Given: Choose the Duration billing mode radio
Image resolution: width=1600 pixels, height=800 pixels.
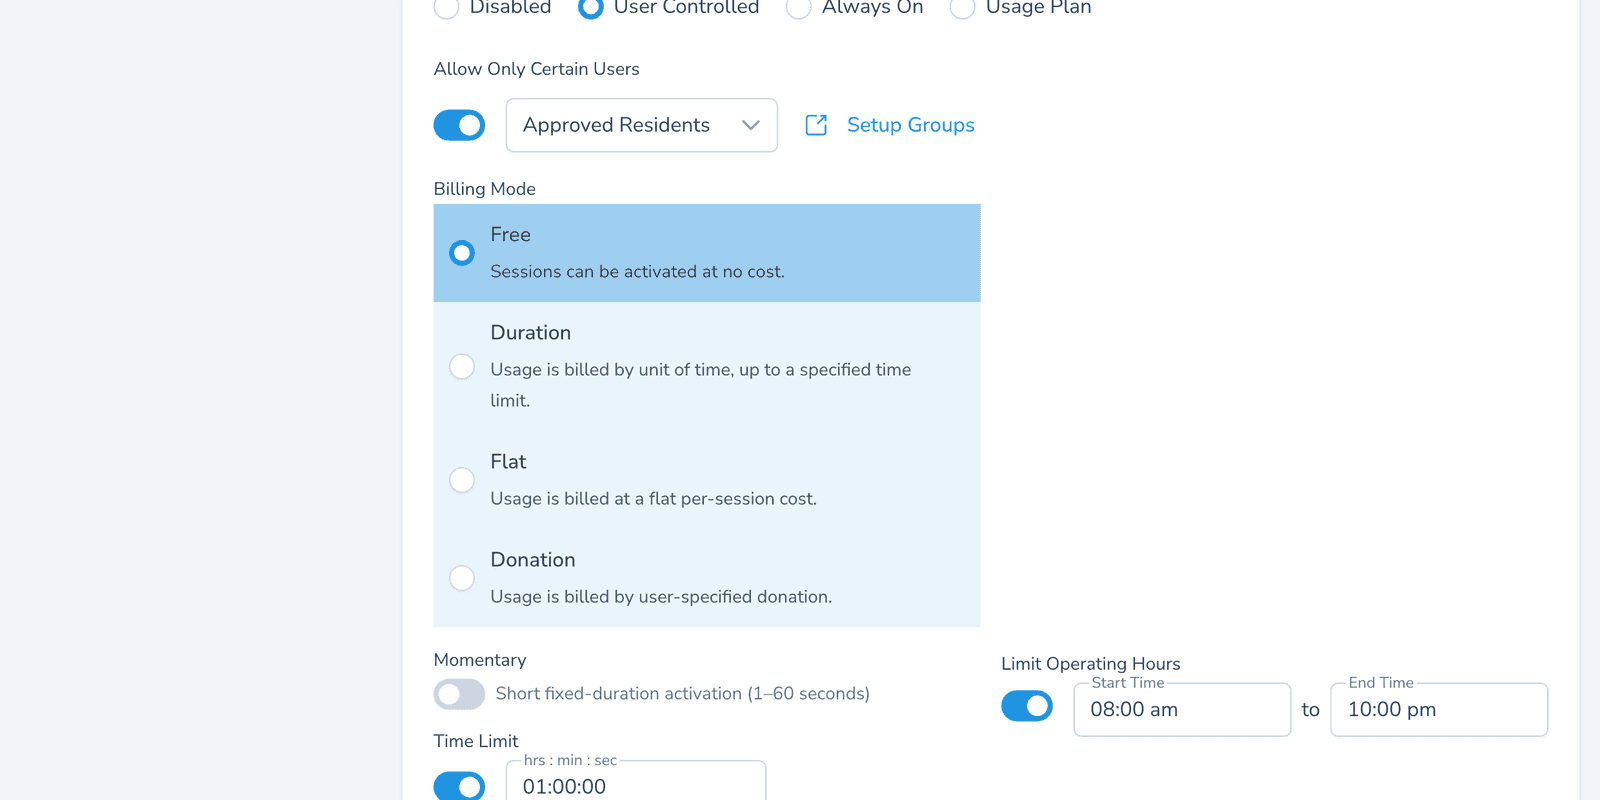Looking at the screenshot, I should click(462, 367).
